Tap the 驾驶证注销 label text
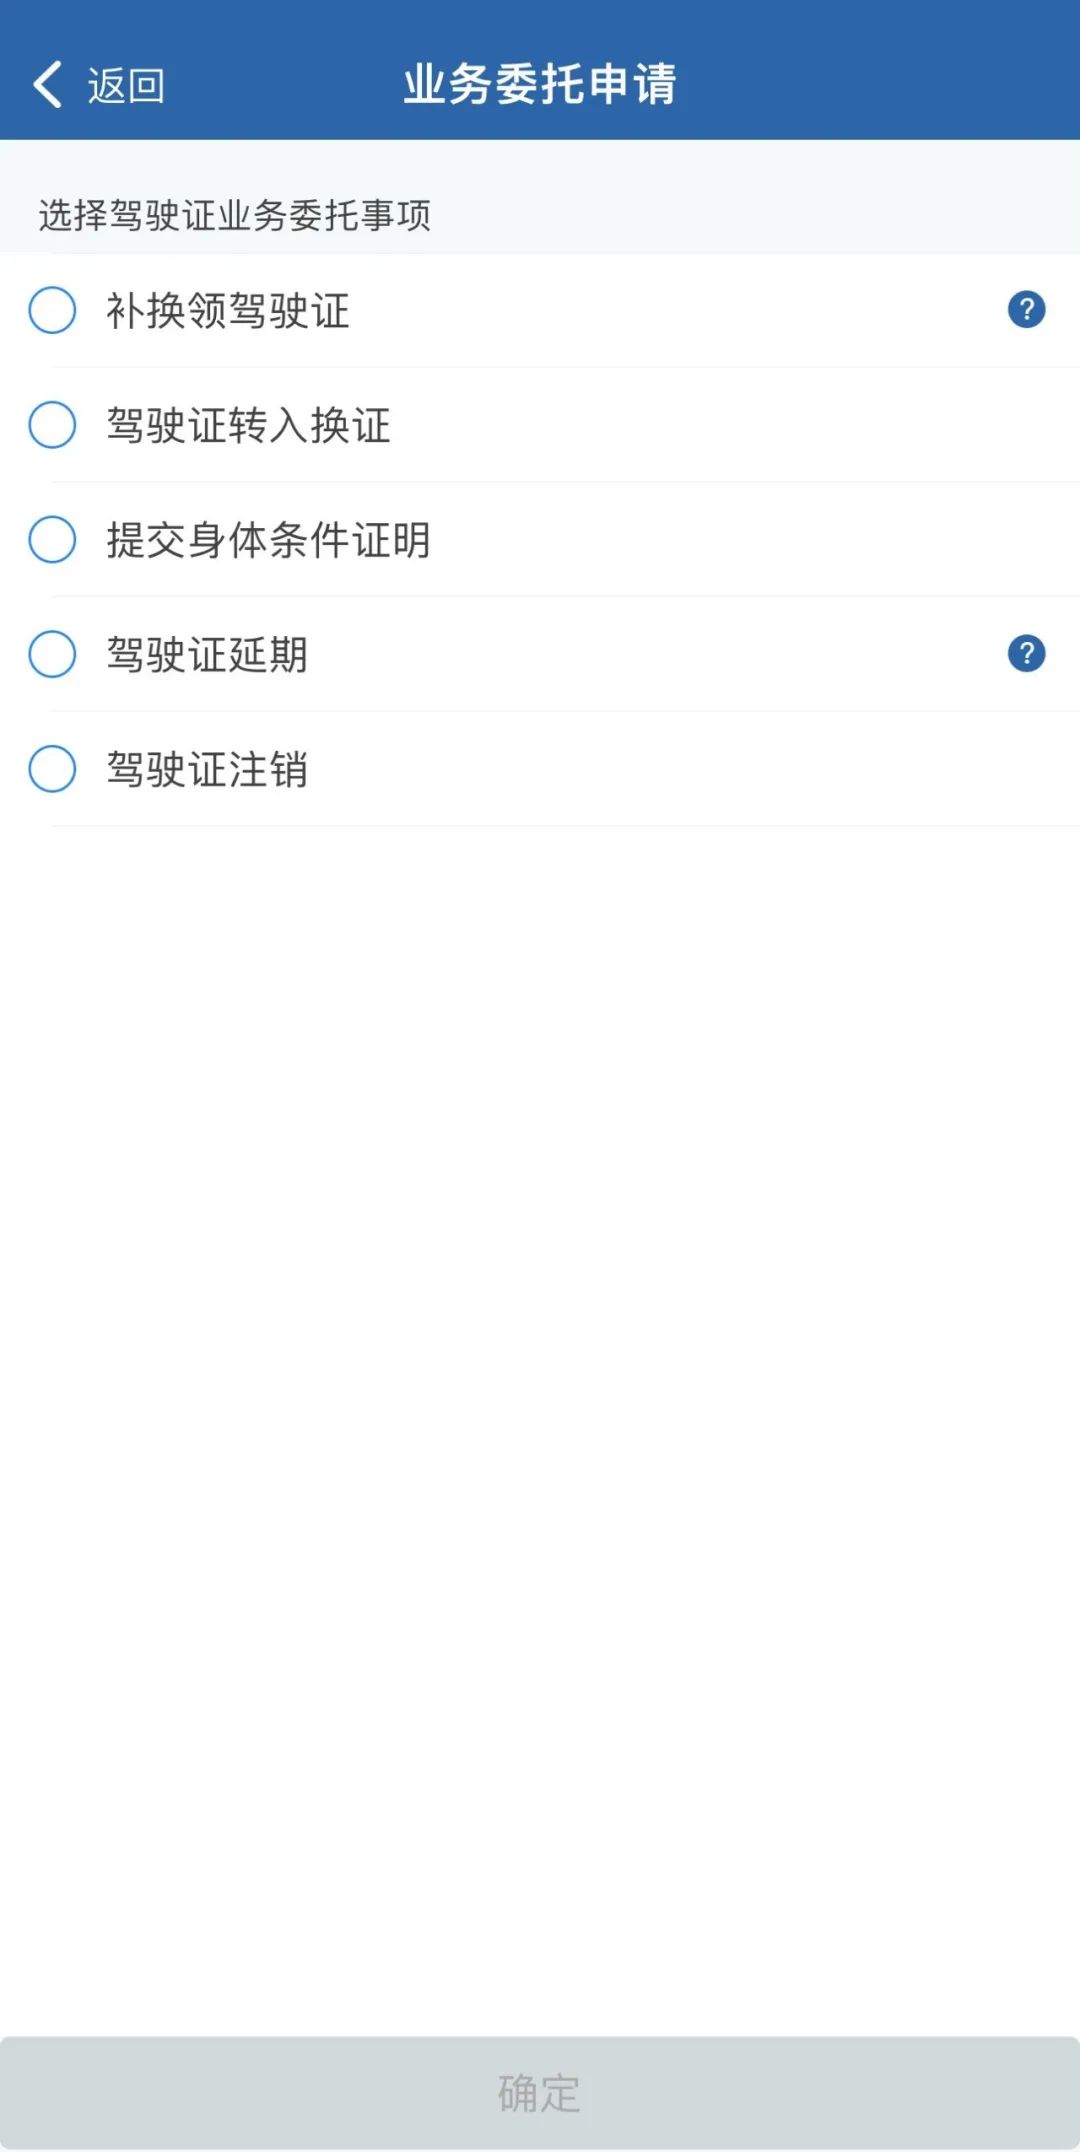Screen dimensions: 1080x2152 tap(207, 770)
